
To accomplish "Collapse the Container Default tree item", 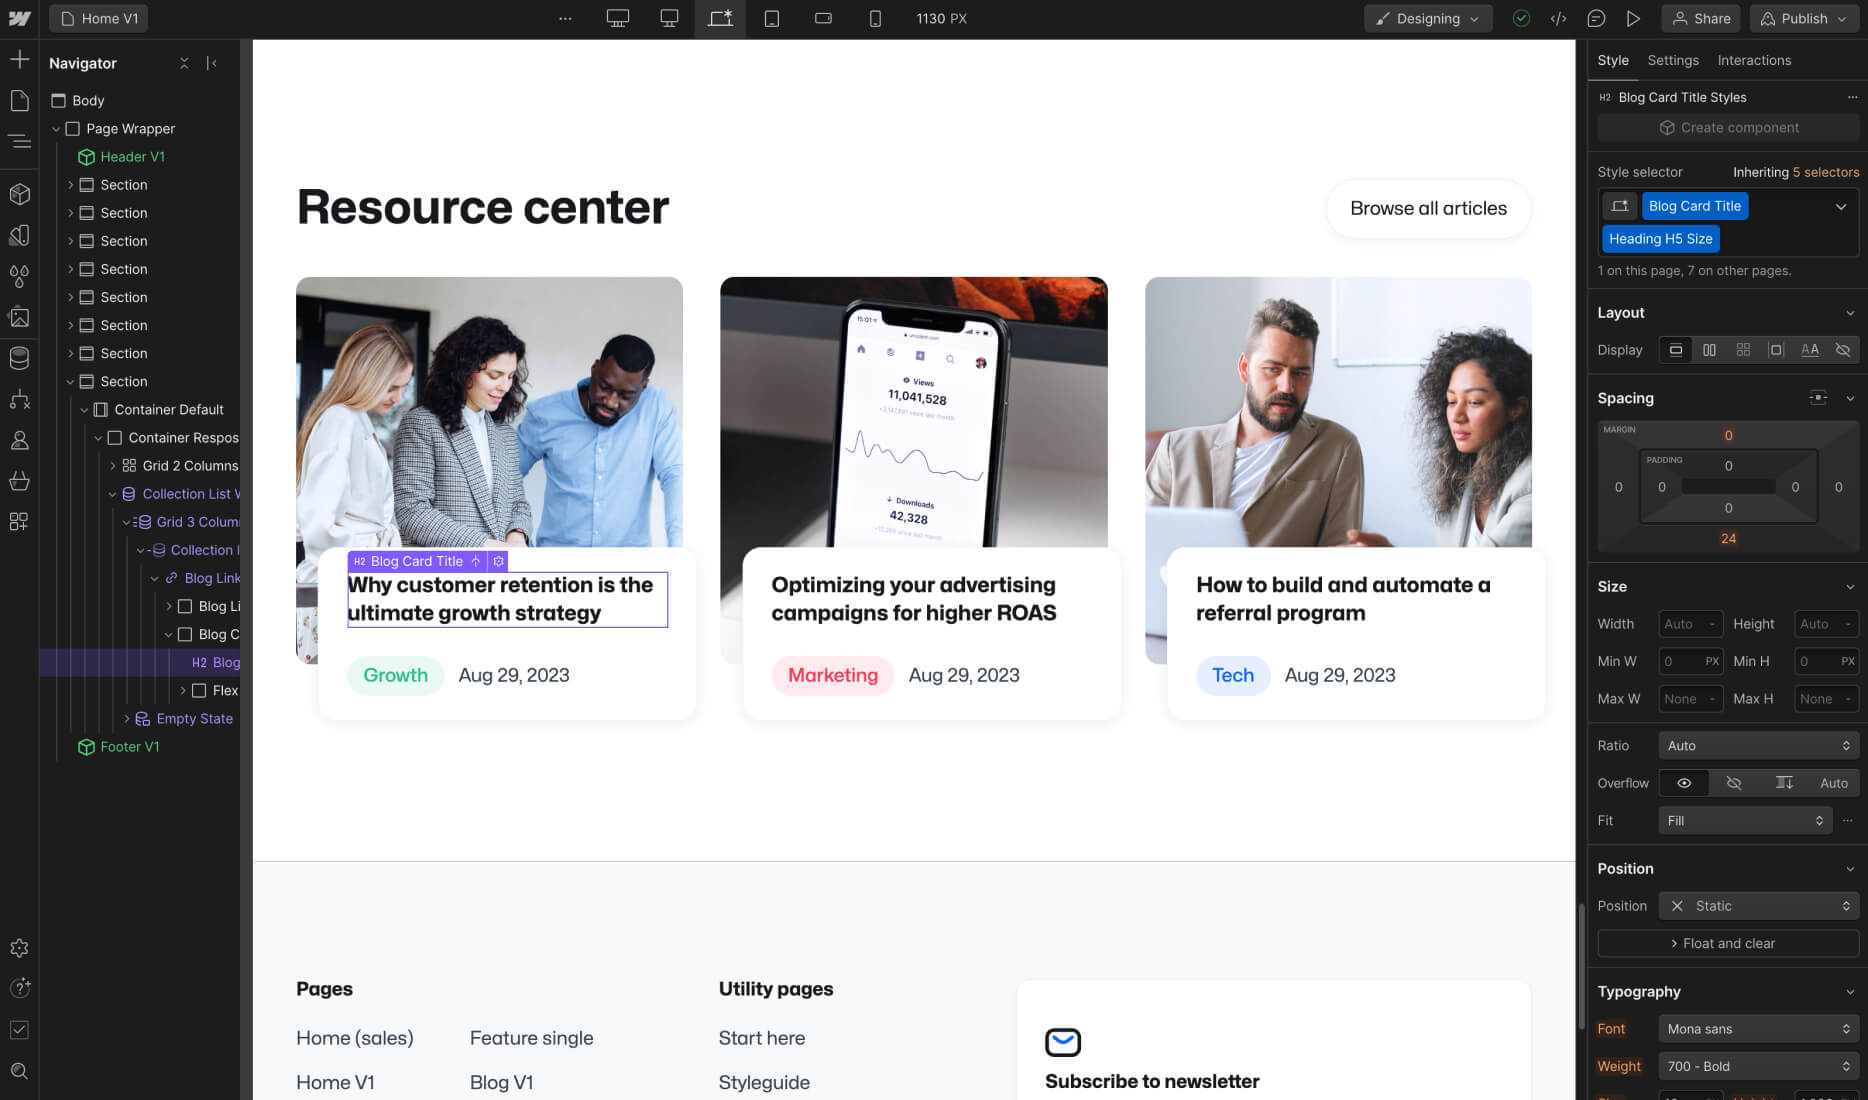I will click(x=85, y=409).
